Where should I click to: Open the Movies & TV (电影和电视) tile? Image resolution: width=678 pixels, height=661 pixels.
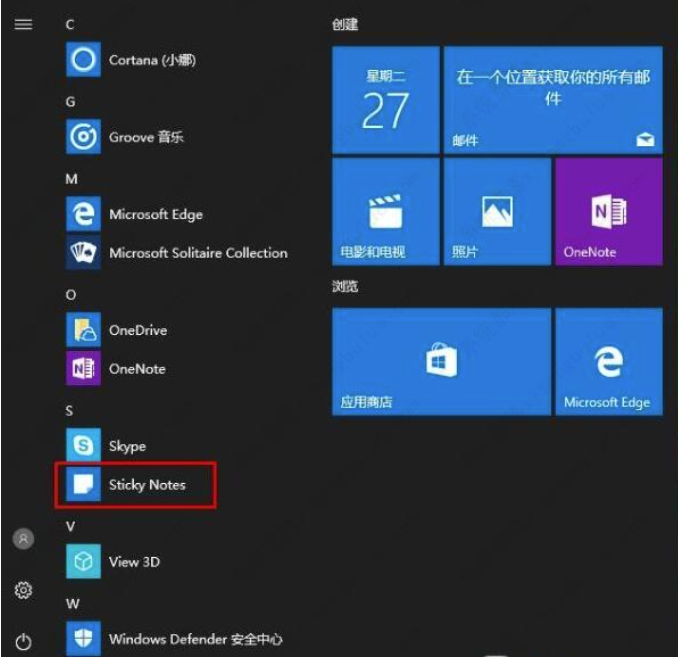point(386,211)
